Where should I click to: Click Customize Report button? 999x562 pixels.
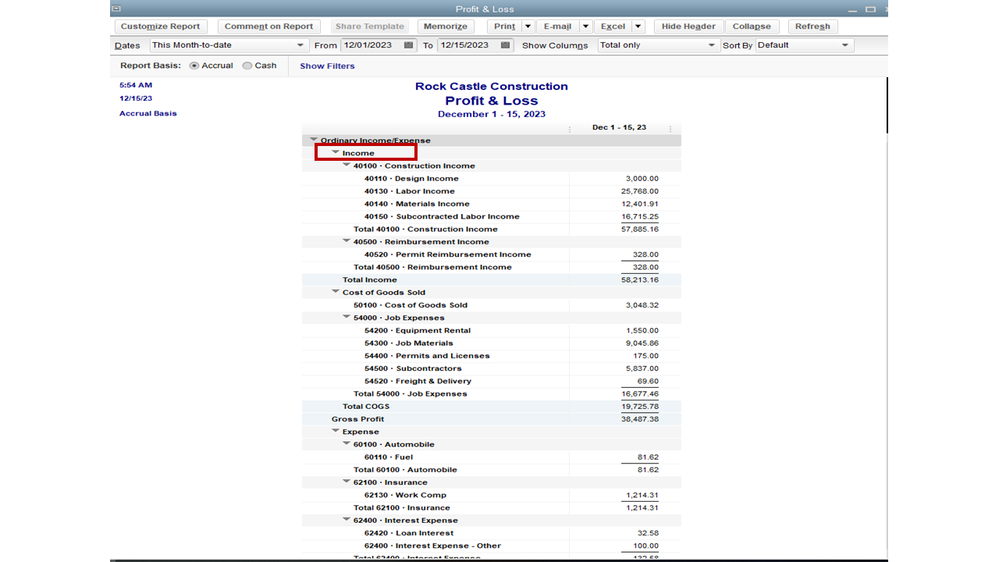[x=161, y=26]
